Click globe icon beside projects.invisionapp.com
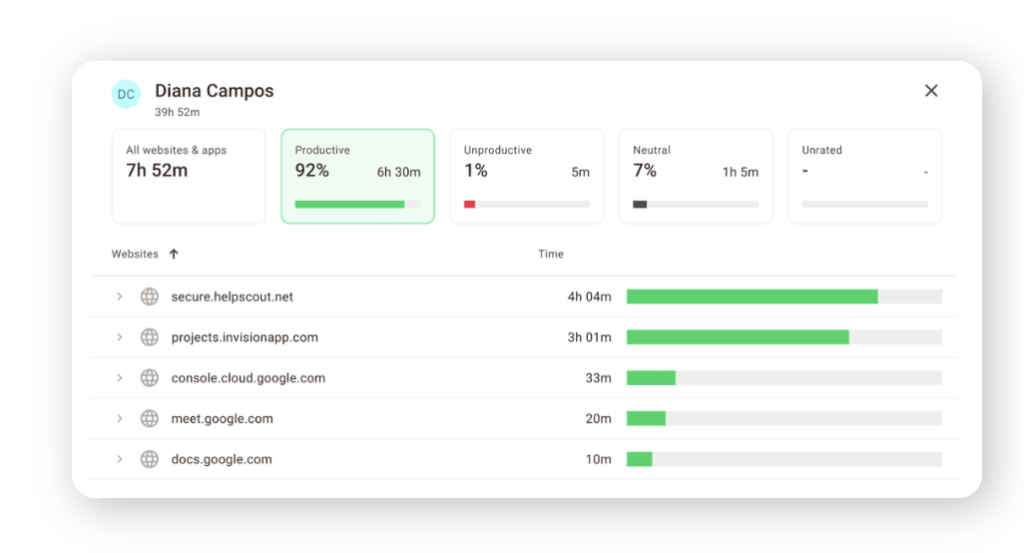Screen dimensions: 1024x553 coord(150,337)
